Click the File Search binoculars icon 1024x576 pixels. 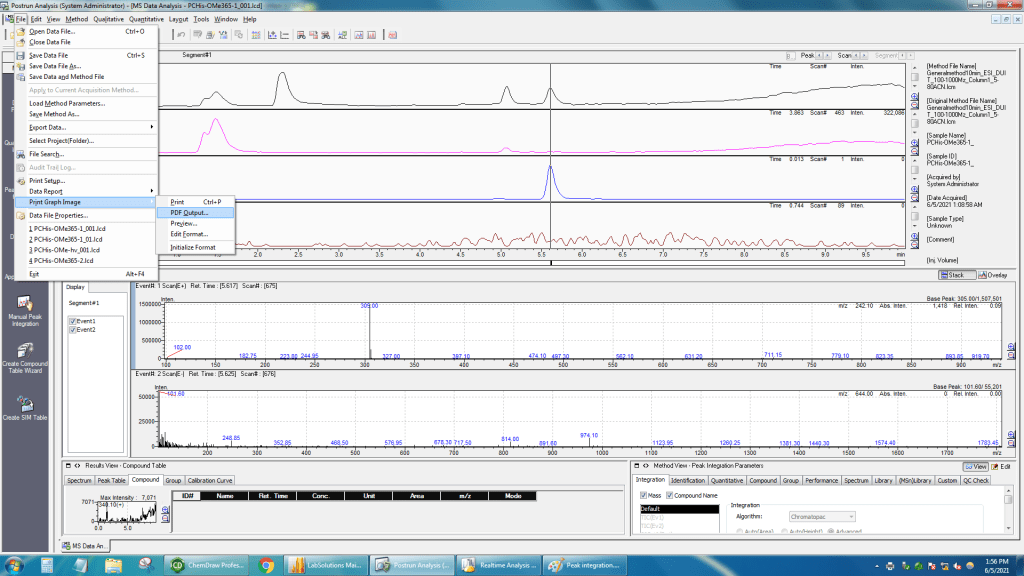[21, 154]
